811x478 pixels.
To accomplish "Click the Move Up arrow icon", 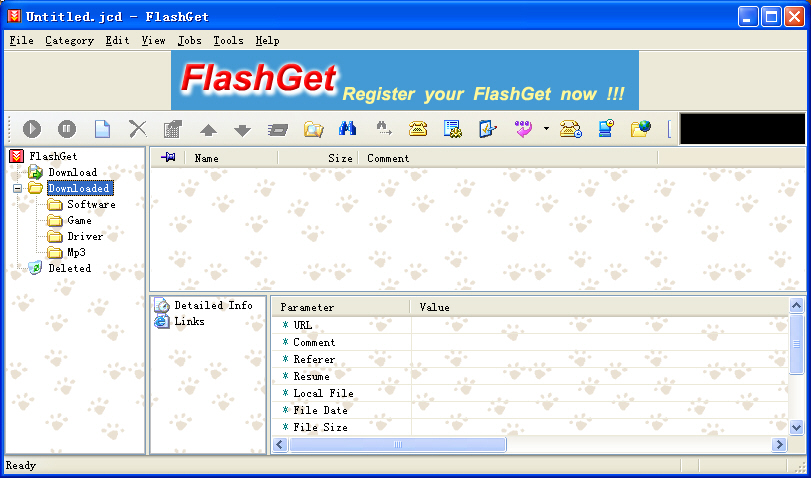I will [208, 129].
